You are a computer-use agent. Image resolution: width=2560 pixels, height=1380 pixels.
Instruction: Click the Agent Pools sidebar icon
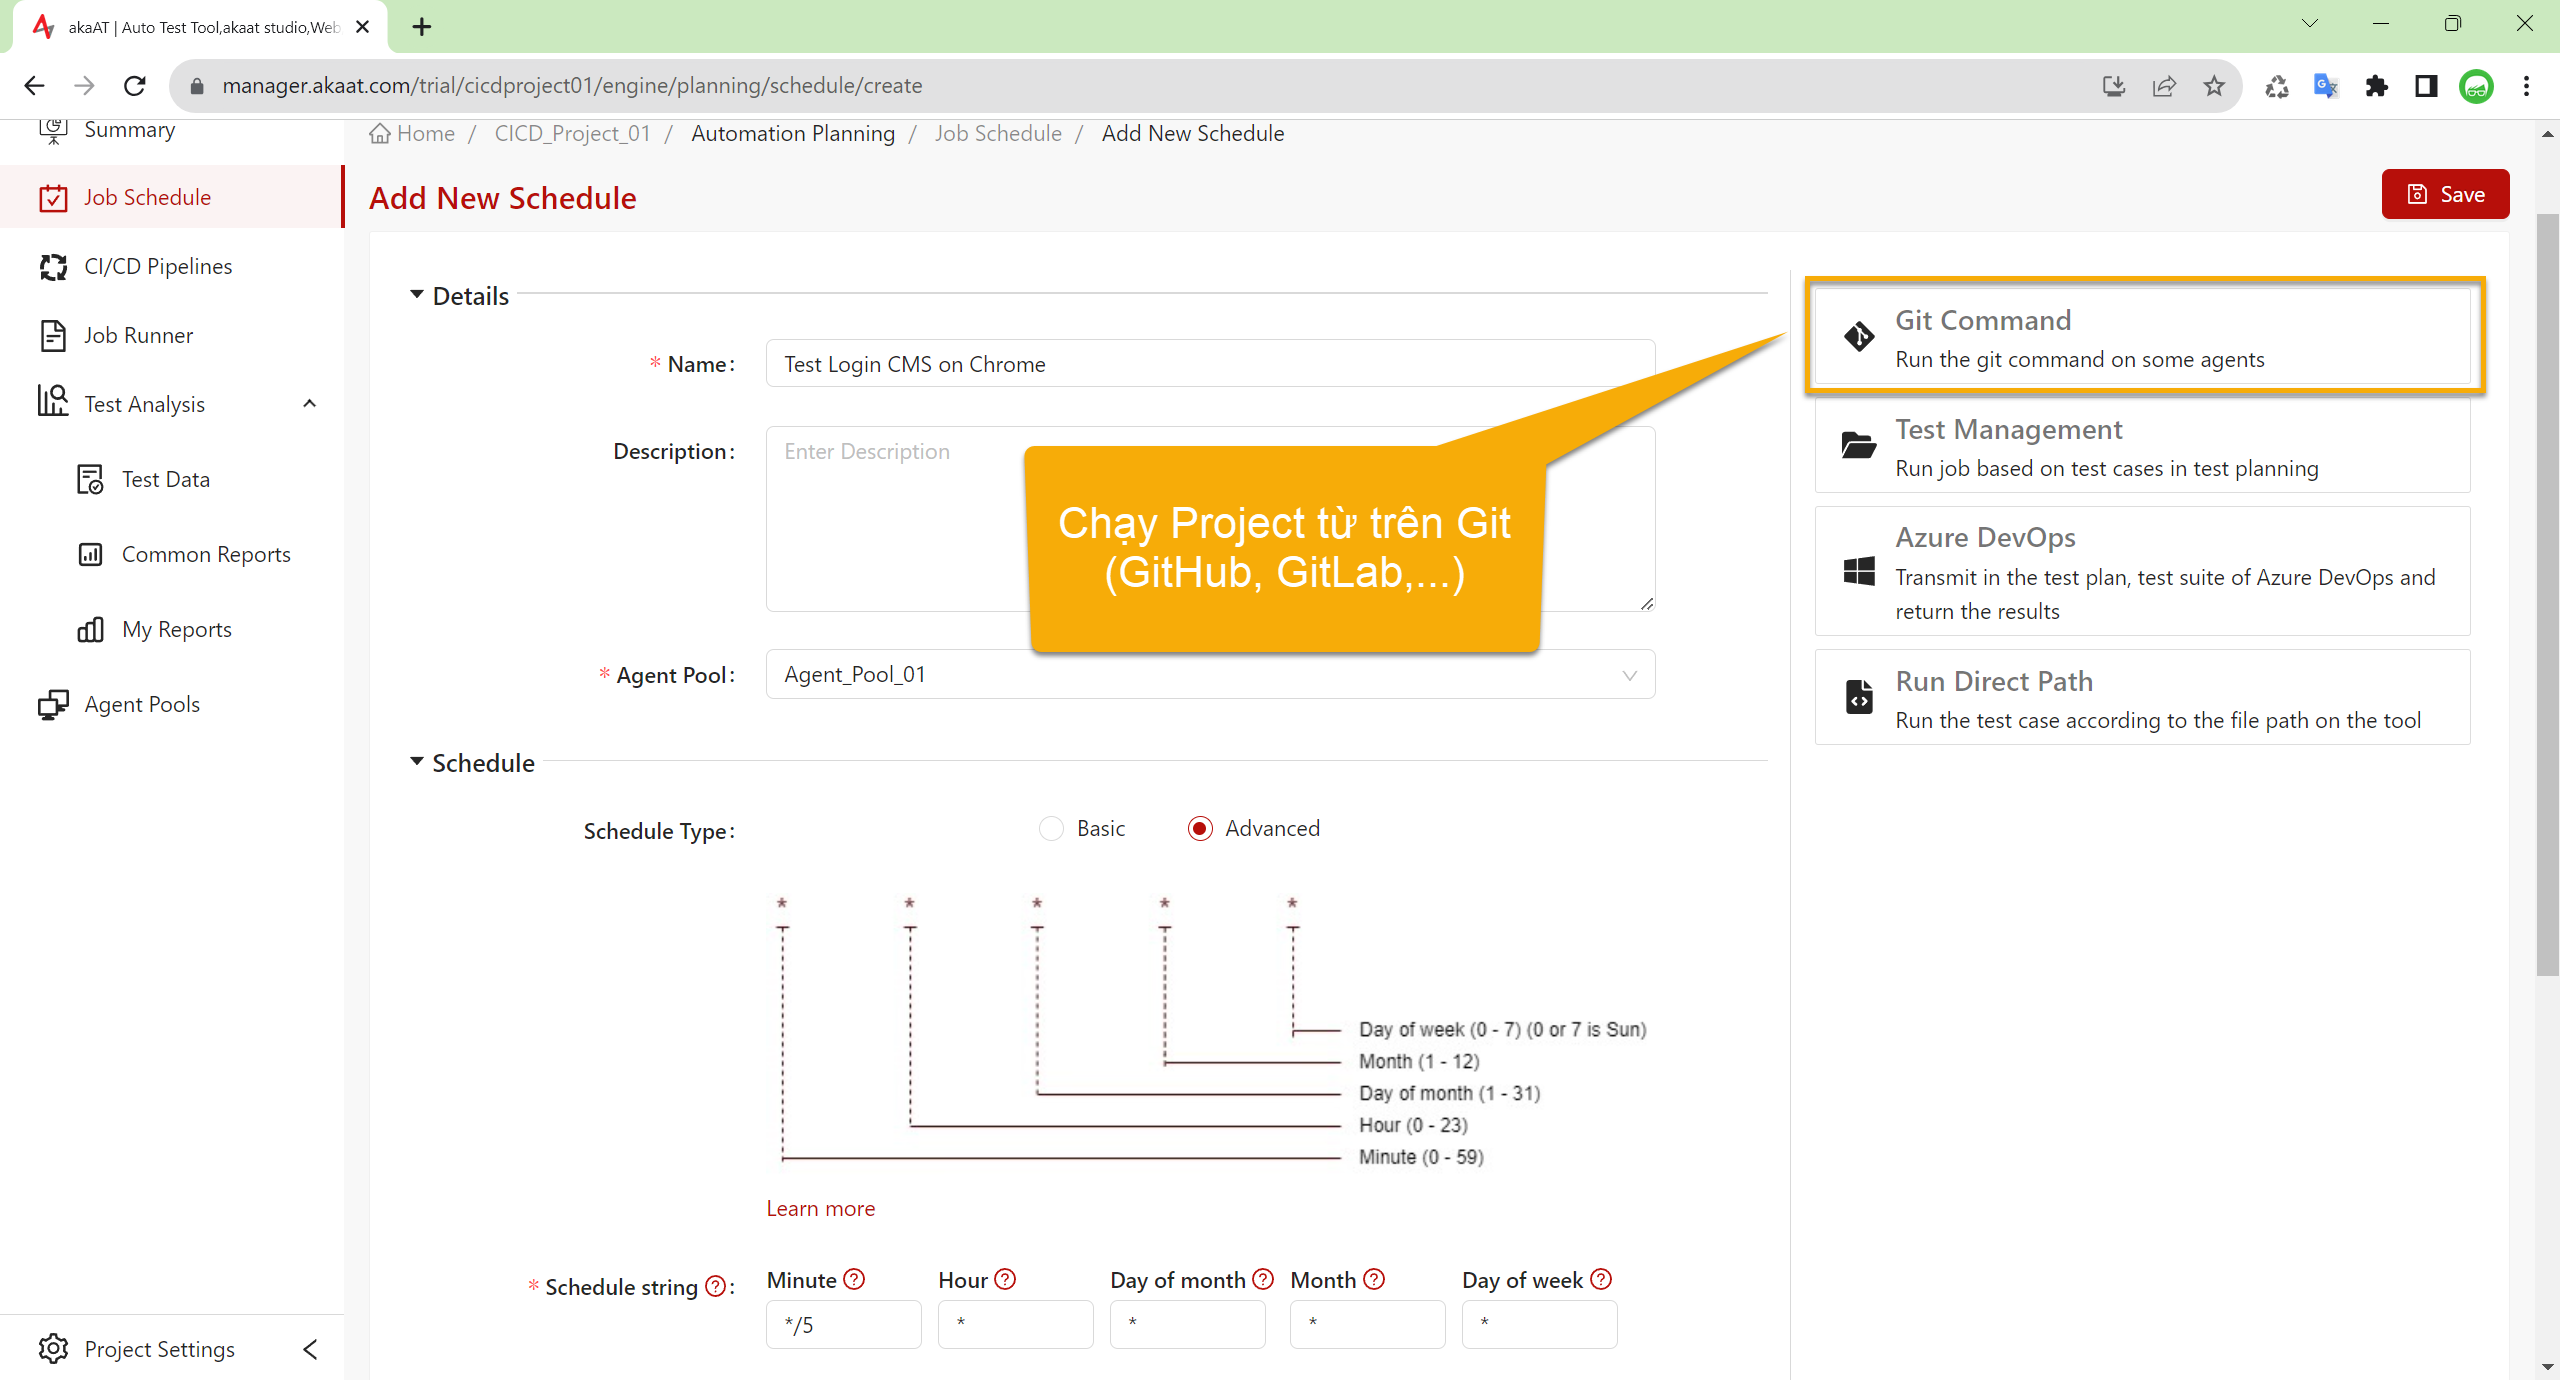coord(53,705)
